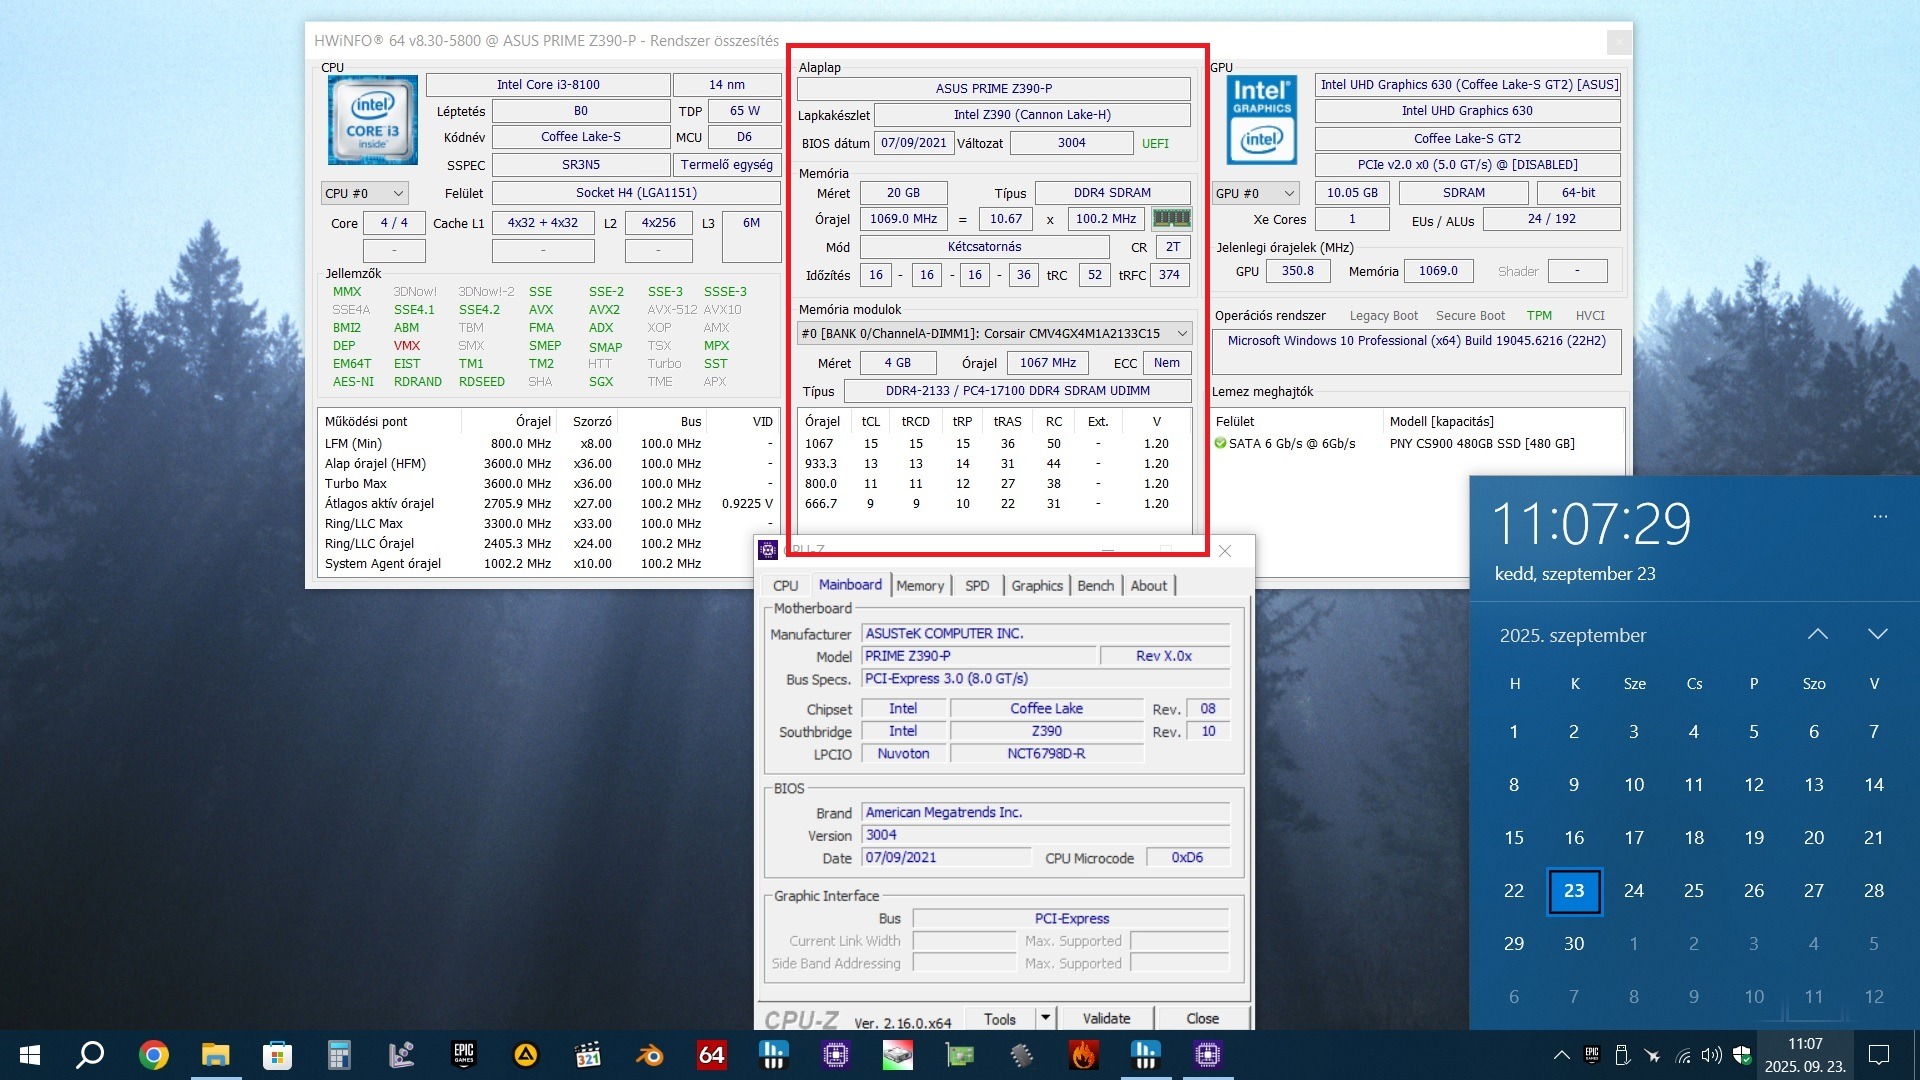Switch to the CPU-Z Memory tab
Screen dimensions: 1920x1080
click(919, 585)
